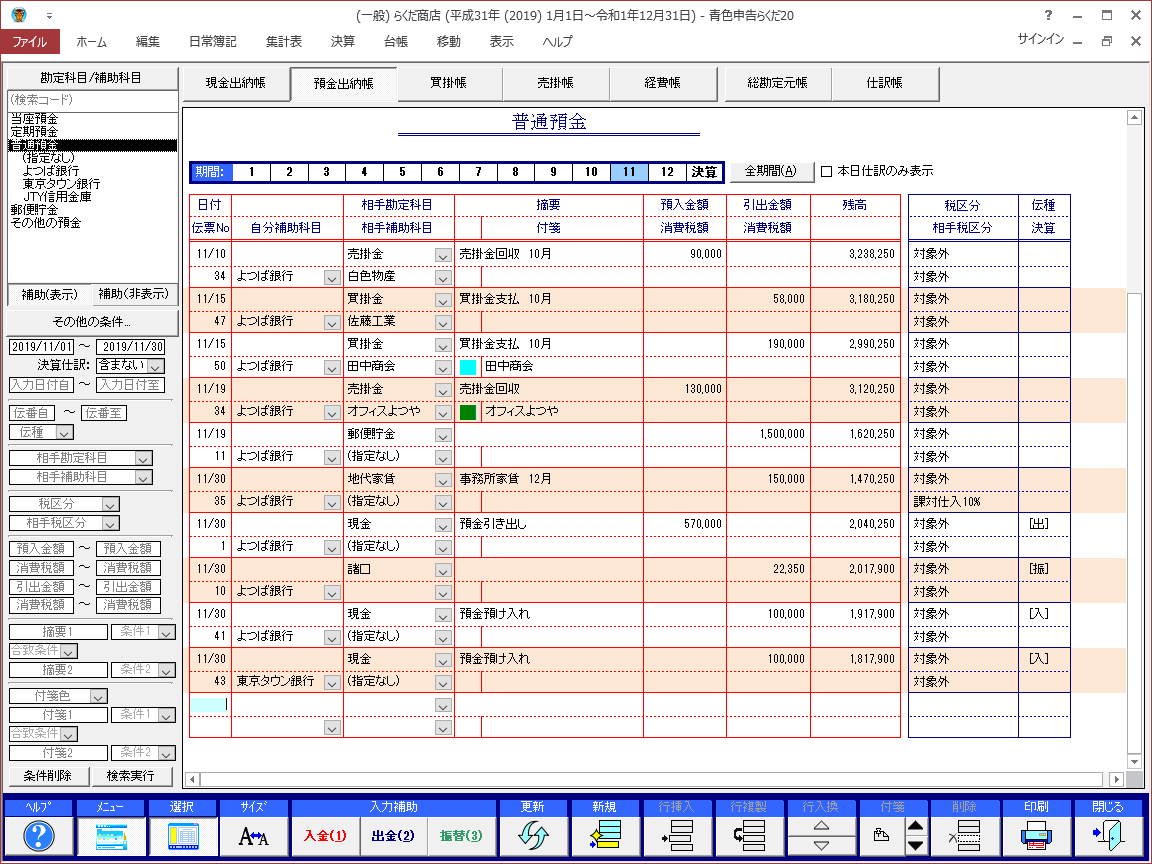Click the Help question mark icon
The width and height of the screenshot is (1152, 864).
pos(39,836)
